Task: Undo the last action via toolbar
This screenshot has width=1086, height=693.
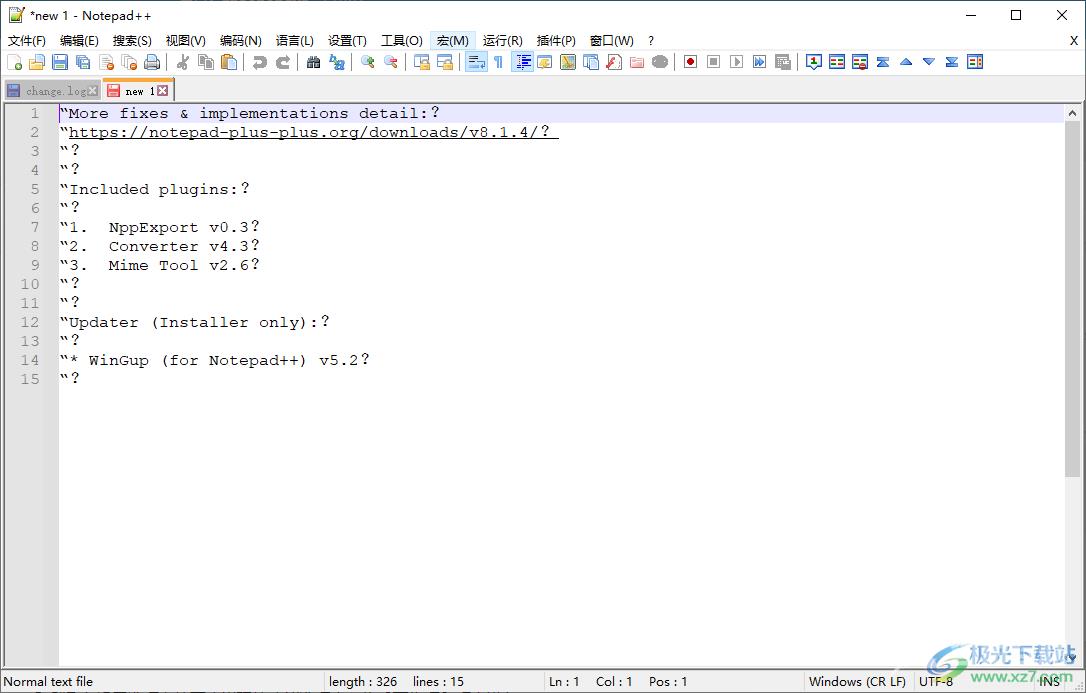Action: [x=260, y=62]
